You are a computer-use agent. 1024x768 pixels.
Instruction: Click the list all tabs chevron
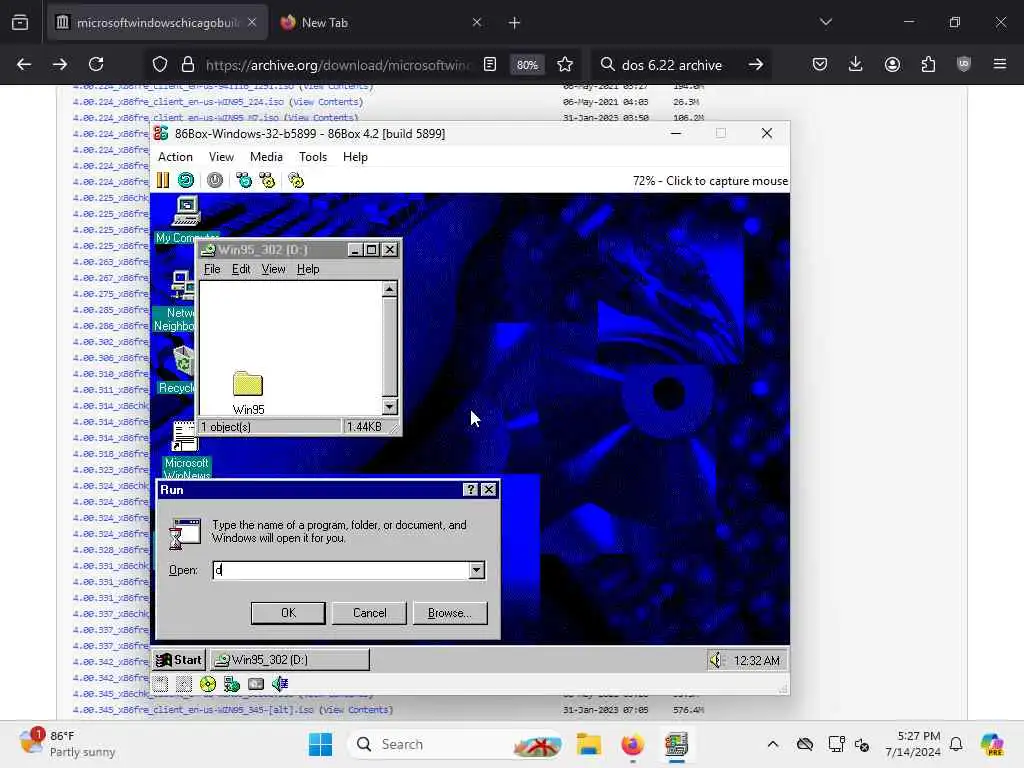tap(825, 22)
